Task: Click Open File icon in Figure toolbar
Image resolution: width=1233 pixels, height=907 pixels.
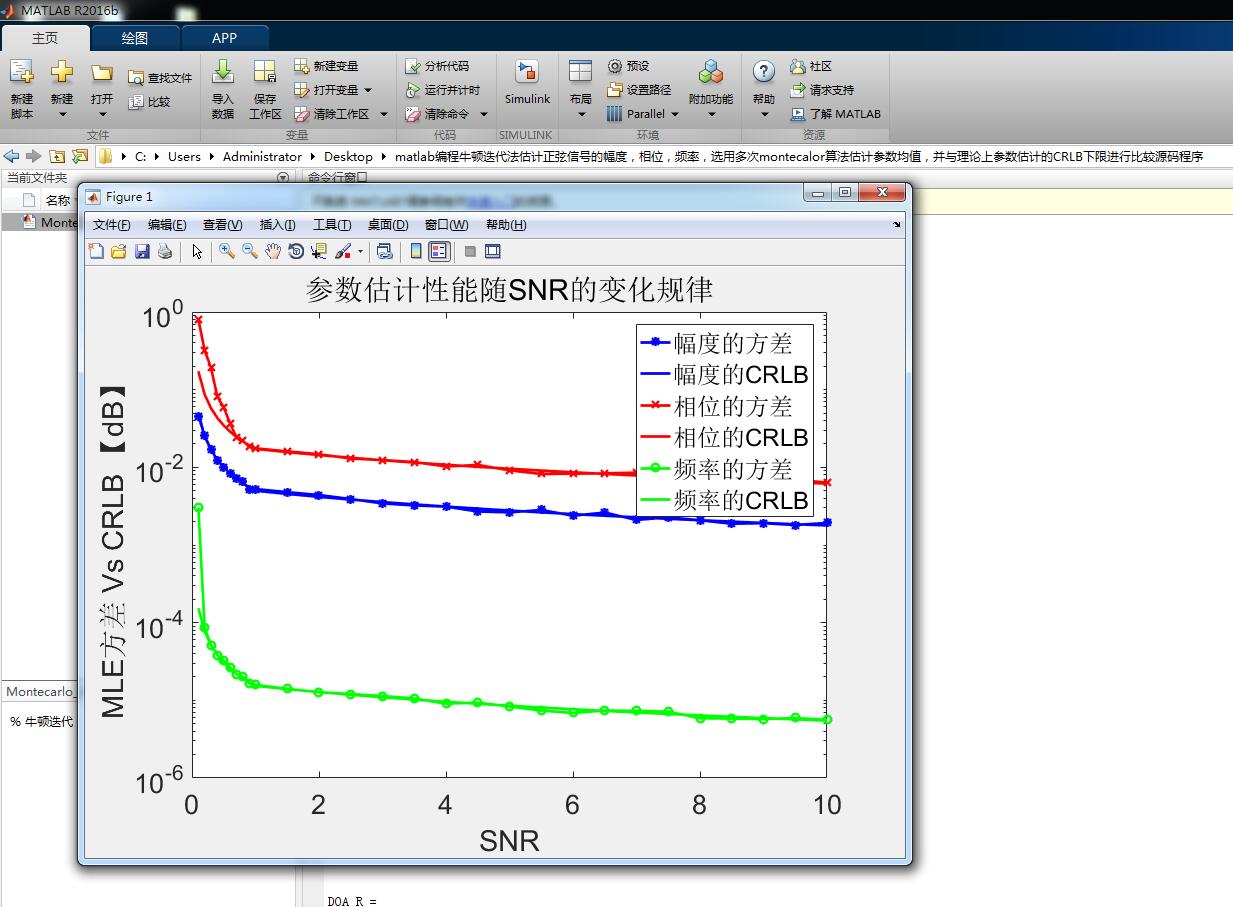Action: point(119,251)
